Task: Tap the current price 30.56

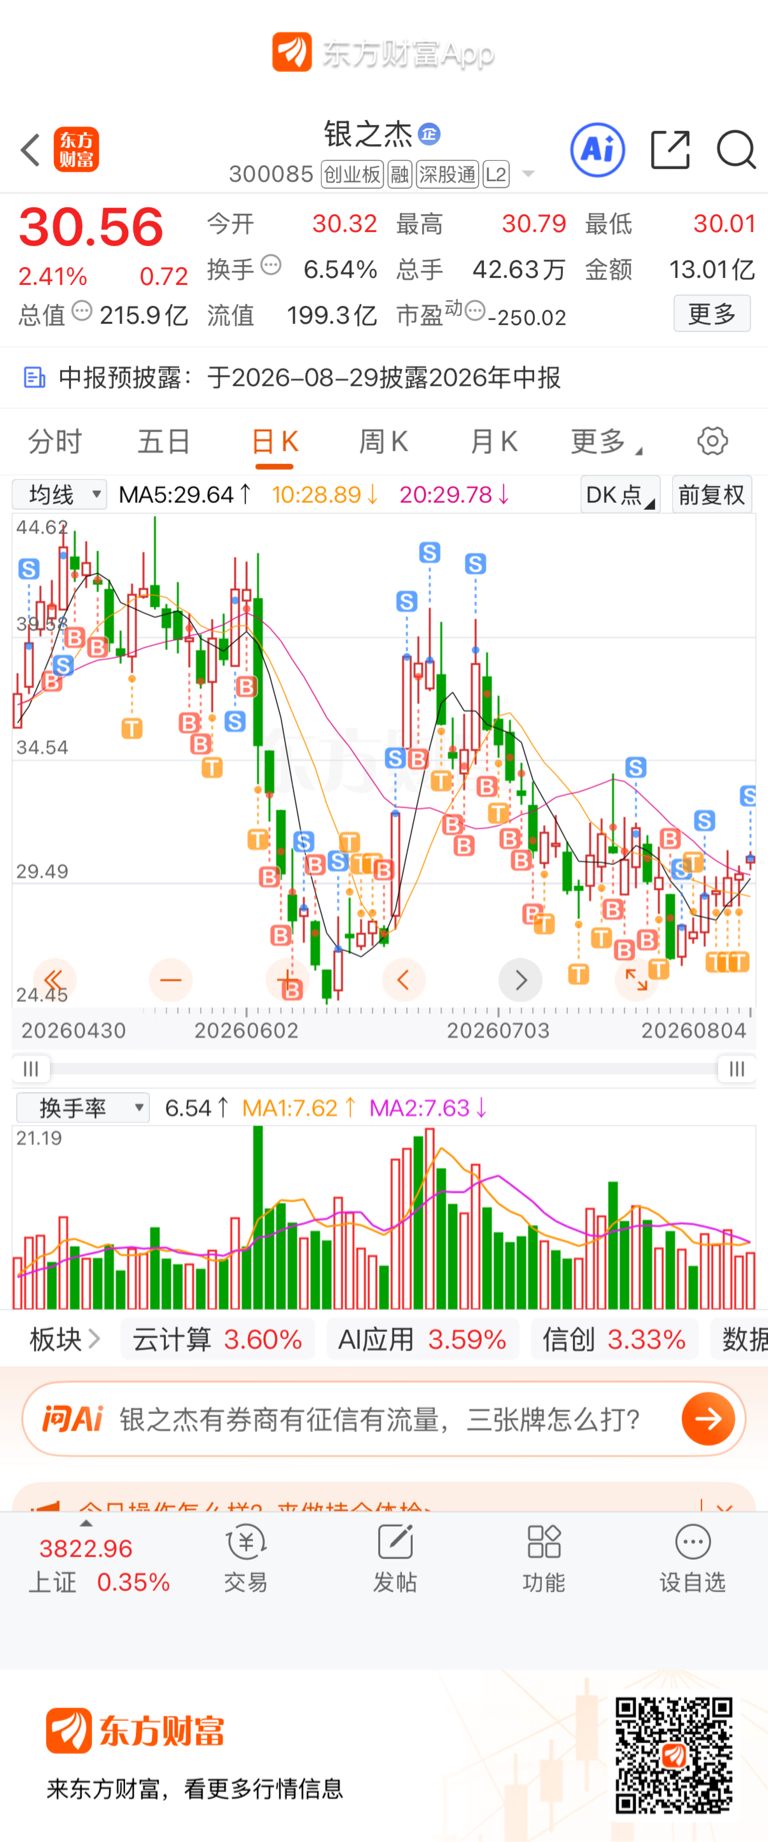Action: coord(91,227)
